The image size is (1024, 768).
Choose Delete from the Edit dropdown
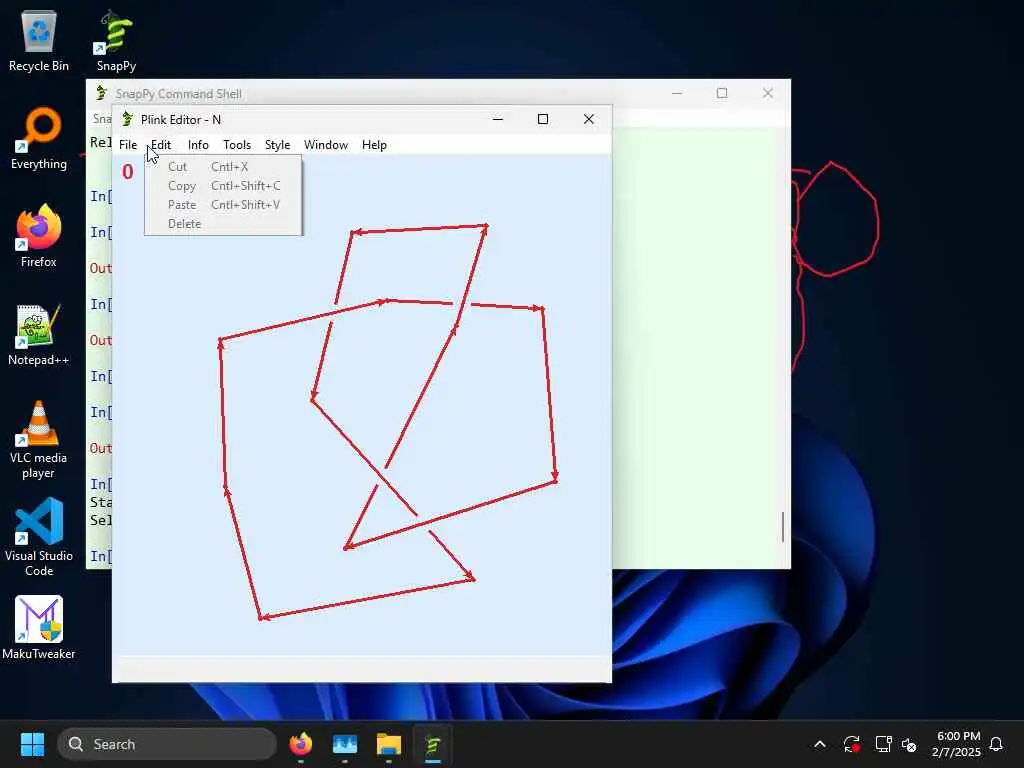[x=223, y=223]
